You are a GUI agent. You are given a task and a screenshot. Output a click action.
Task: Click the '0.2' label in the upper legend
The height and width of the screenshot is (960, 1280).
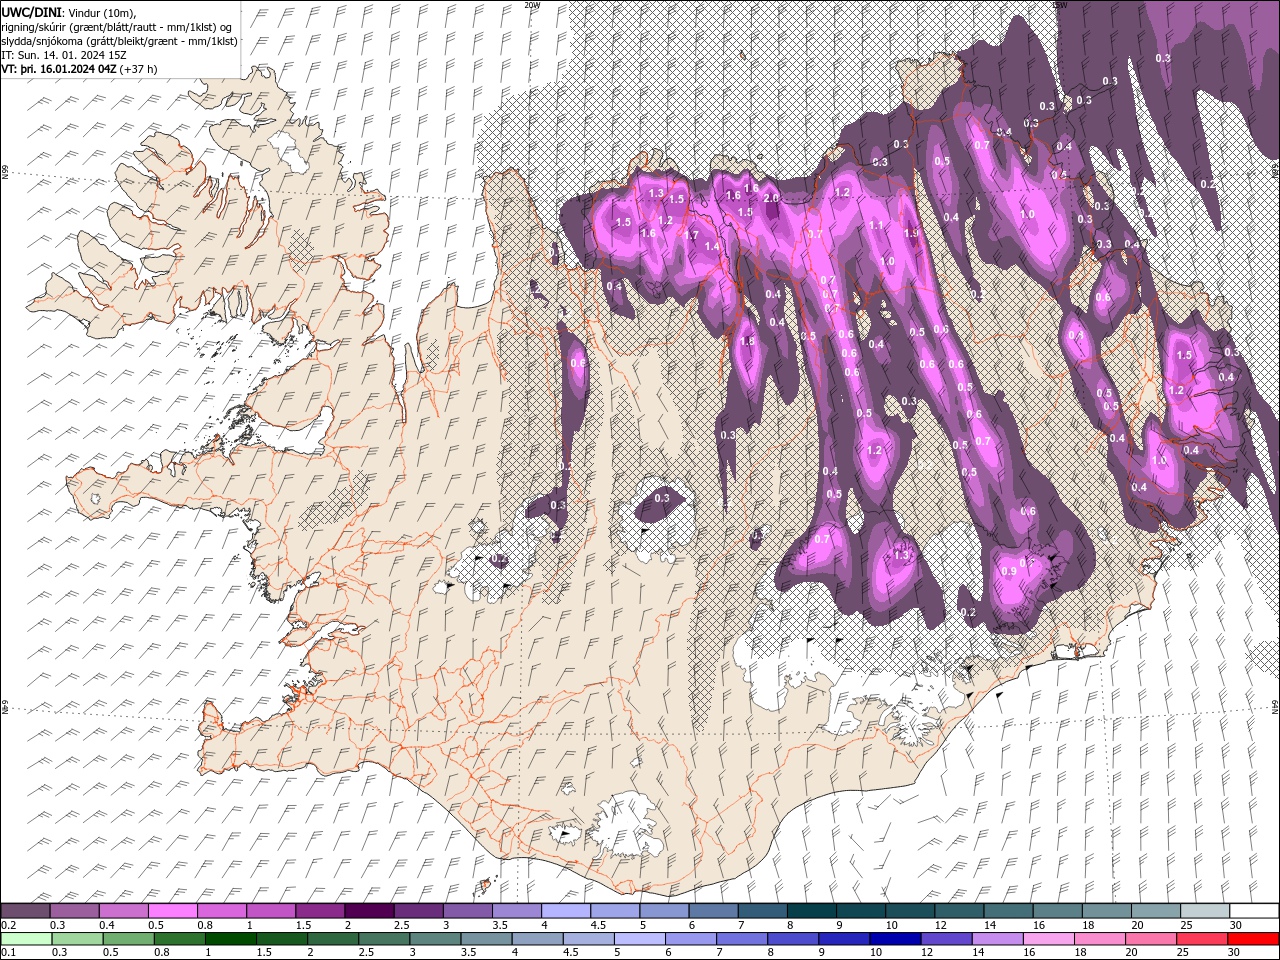[x=9, y=925]
